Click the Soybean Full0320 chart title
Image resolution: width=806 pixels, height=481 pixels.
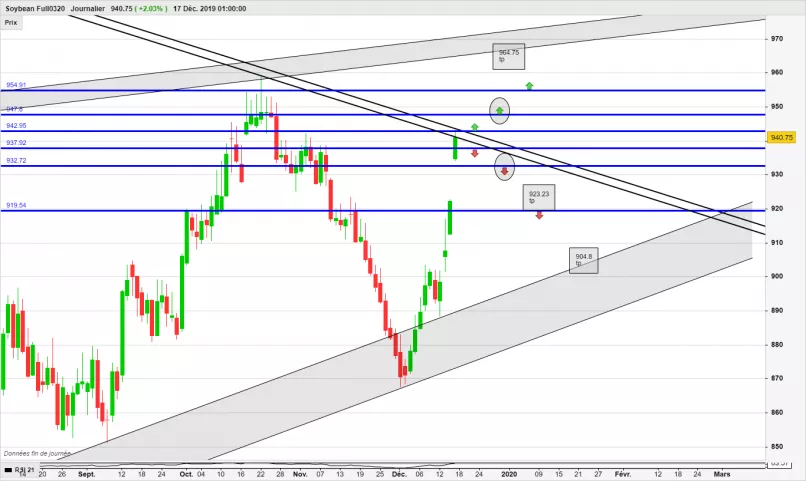click(35, 9)
